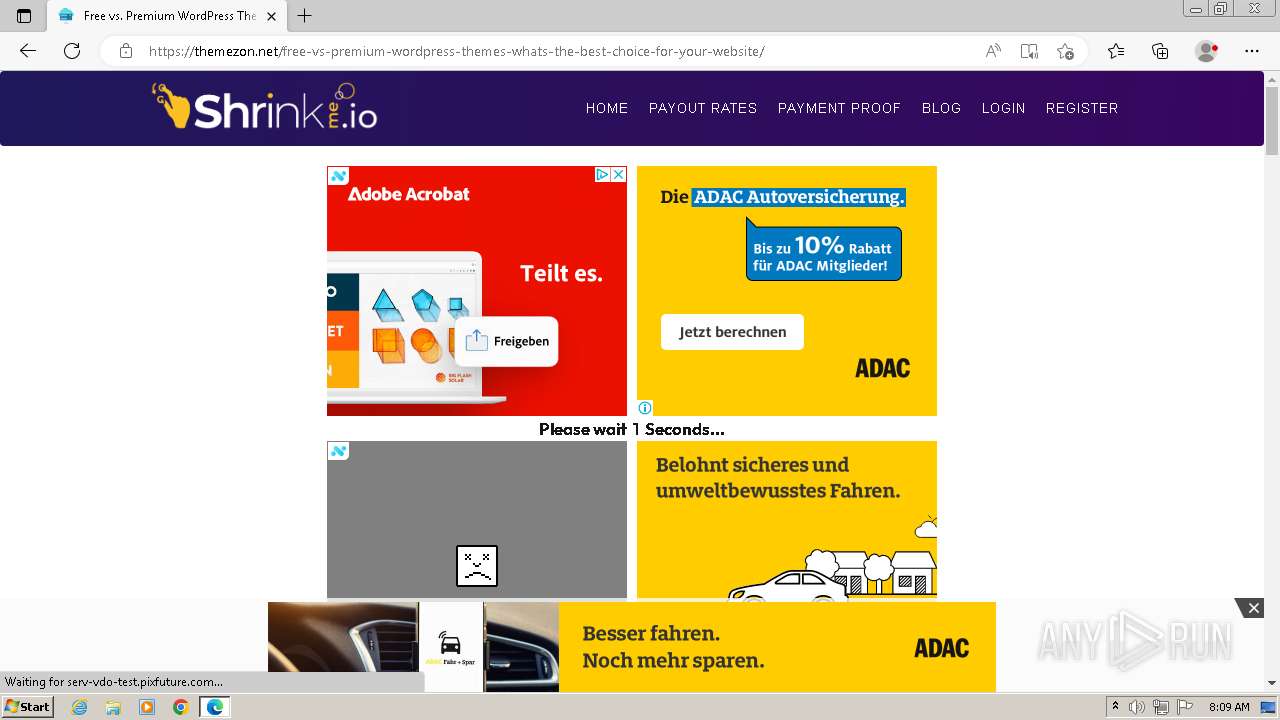Open the Windows Start menu
Viewport: 1280px width, 720px height.
tap(27, 707)
